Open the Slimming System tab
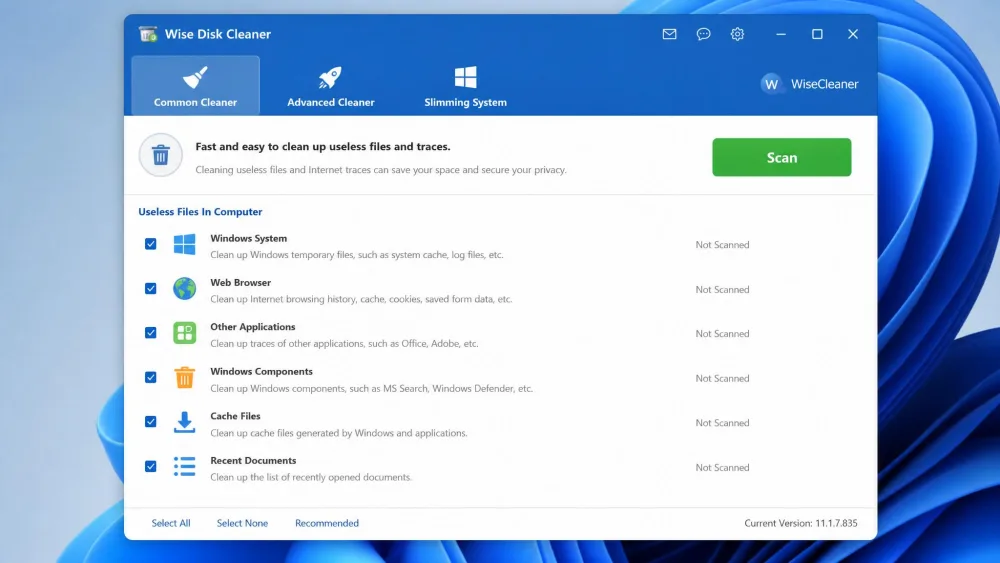Screen dimensions: 1000x563 coord(466,85)
